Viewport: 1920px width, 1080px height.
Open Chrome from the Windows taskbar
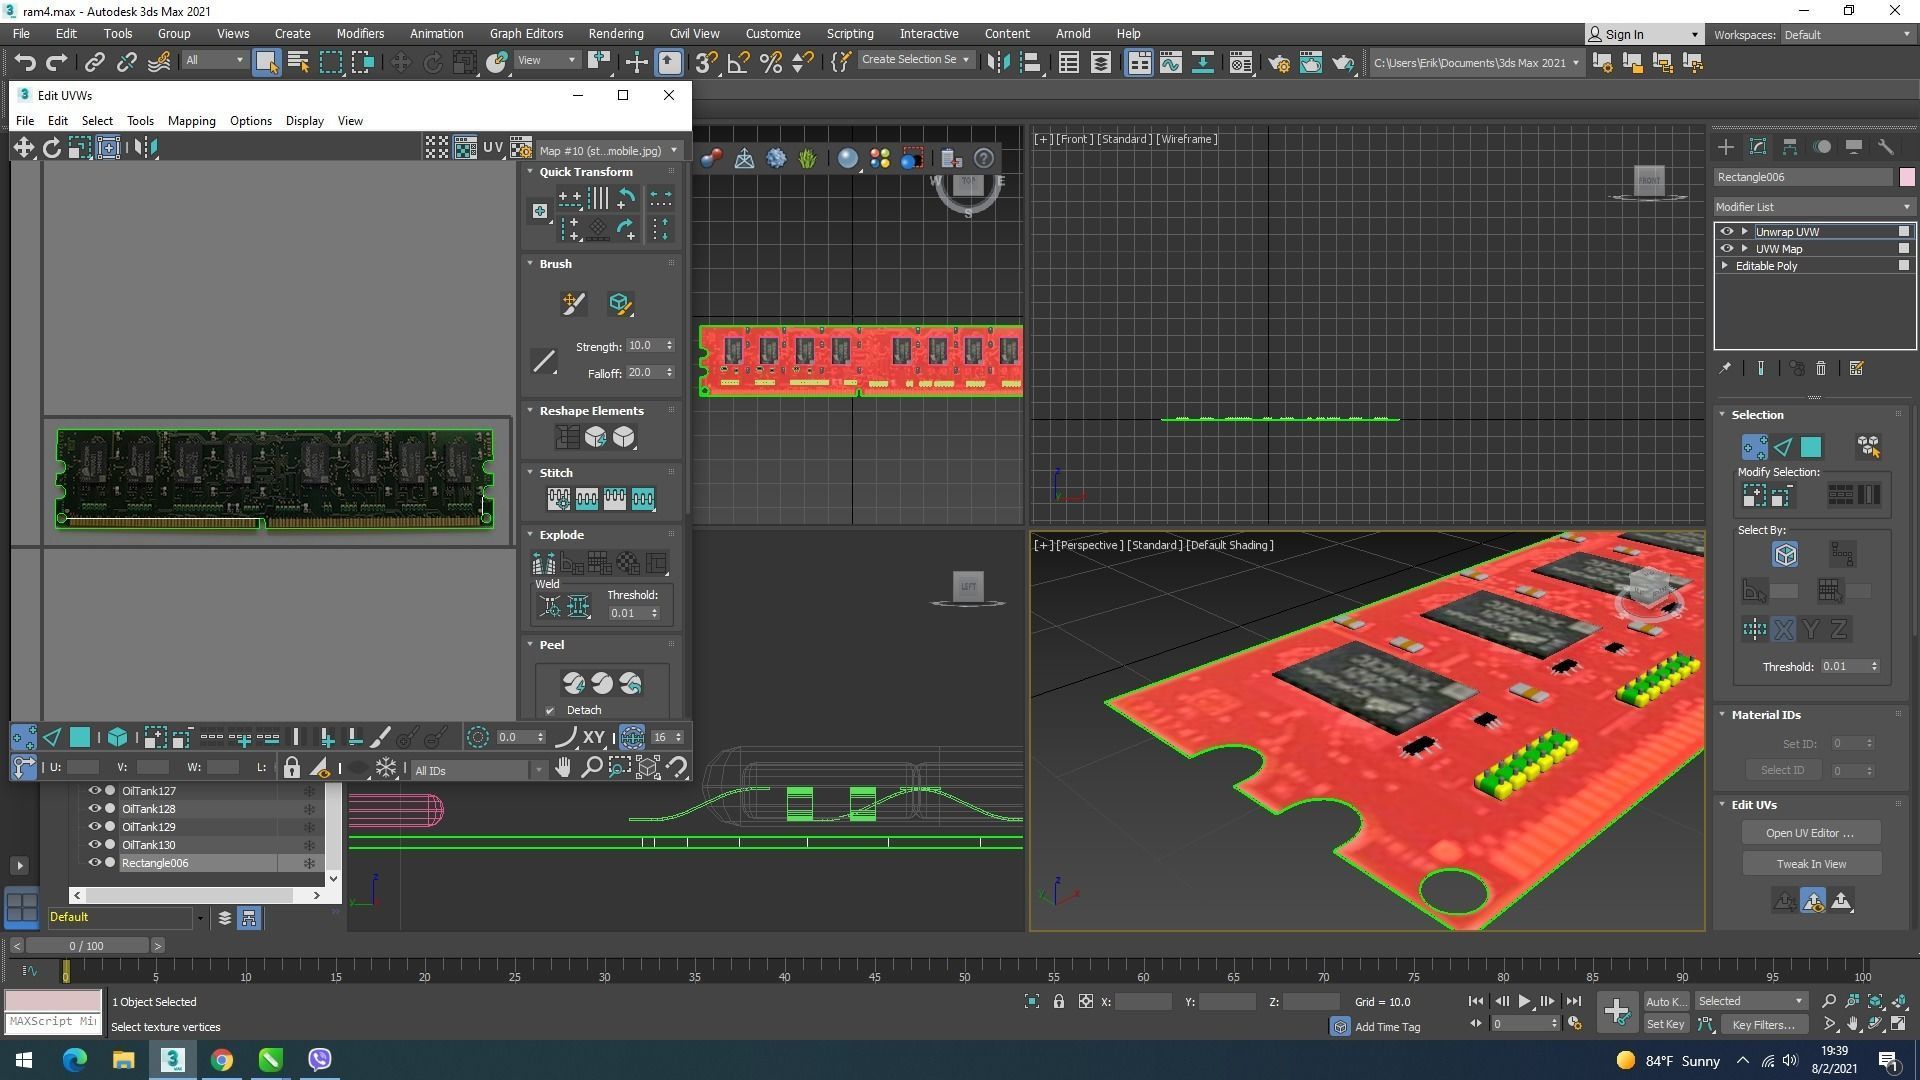(x=222, y=1059)
